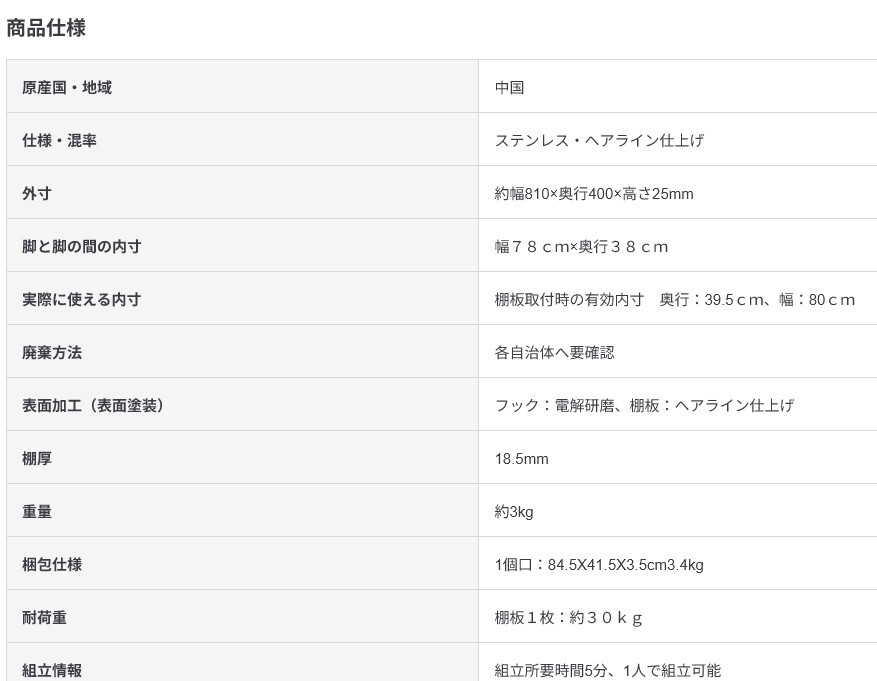Click 棚板１枚：約３０ｋｇ load capacity
This screenshot has width=877, height=681.
[568, 618]
